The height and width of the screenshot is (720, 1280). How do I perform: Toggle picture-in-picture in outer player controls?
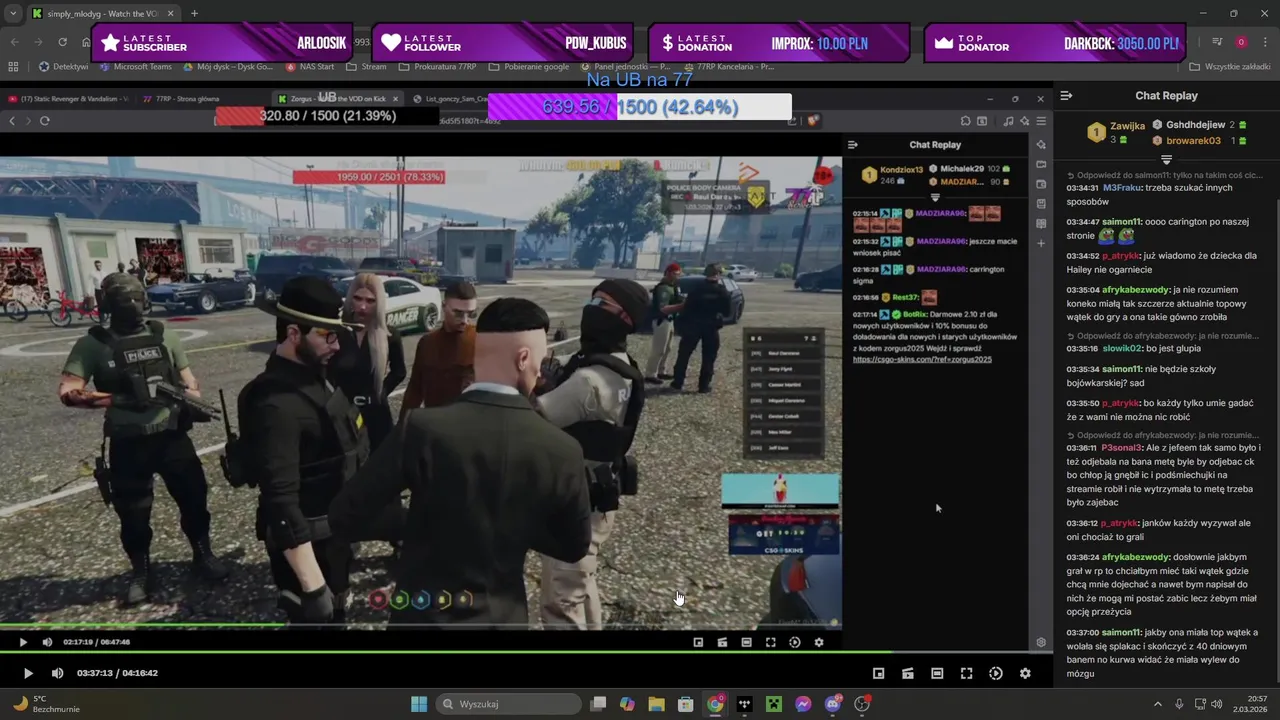[878, 673]
